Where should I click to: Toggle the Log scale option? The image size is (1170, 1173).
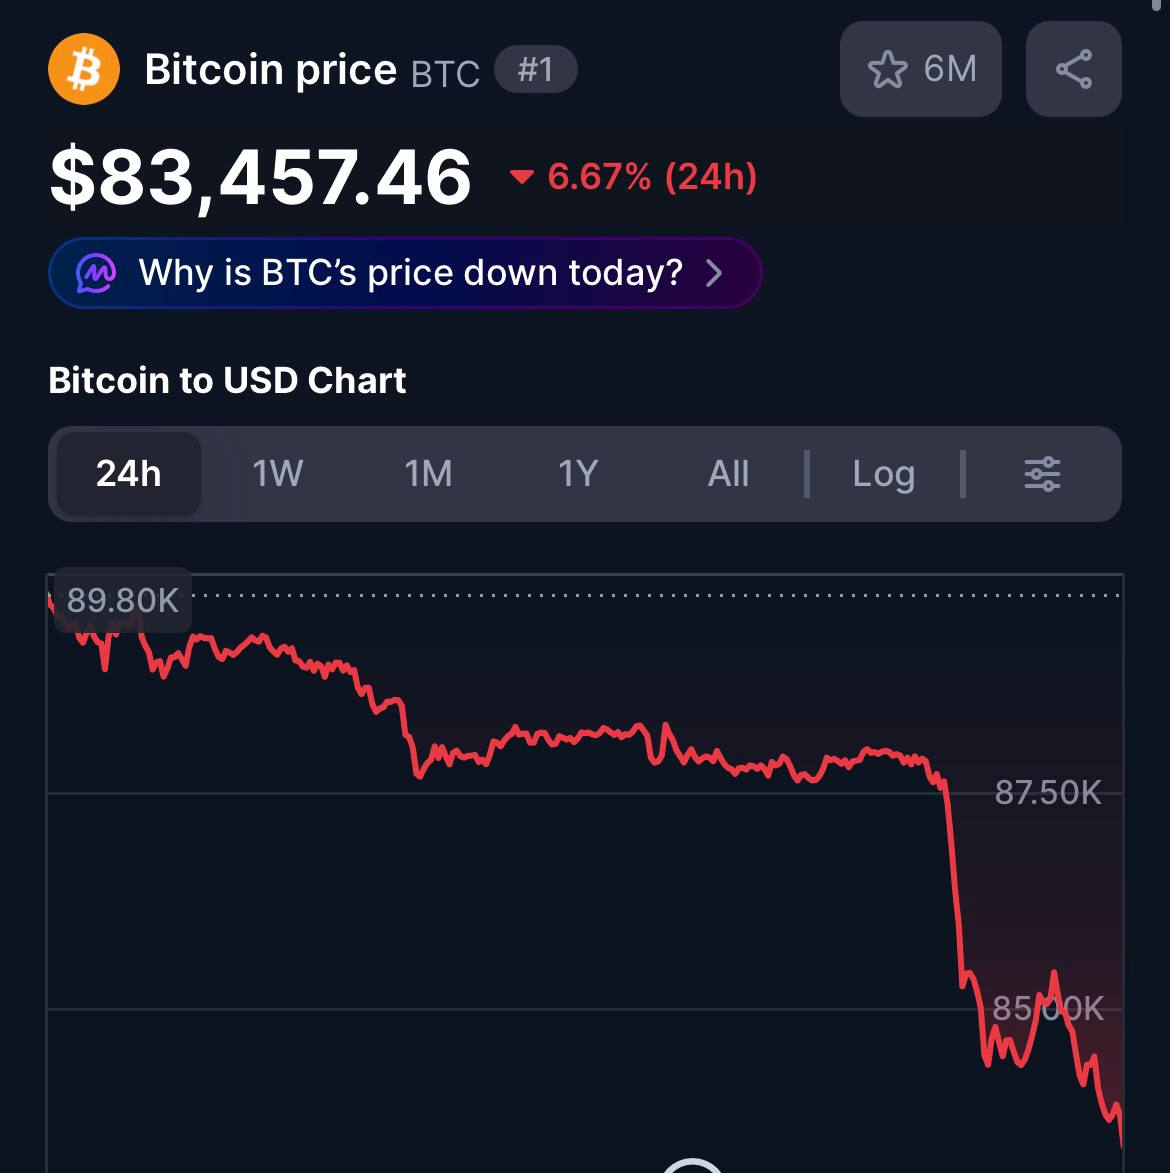pos(883,474)
